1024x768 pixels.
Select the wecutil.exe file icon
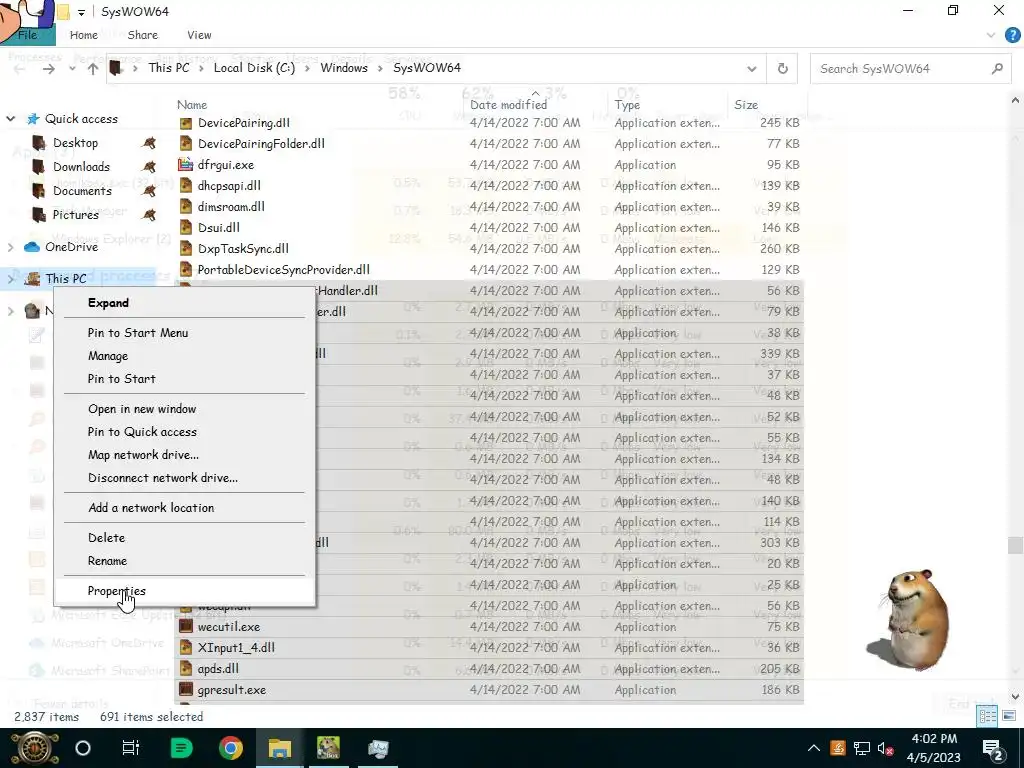coord(186,626)
